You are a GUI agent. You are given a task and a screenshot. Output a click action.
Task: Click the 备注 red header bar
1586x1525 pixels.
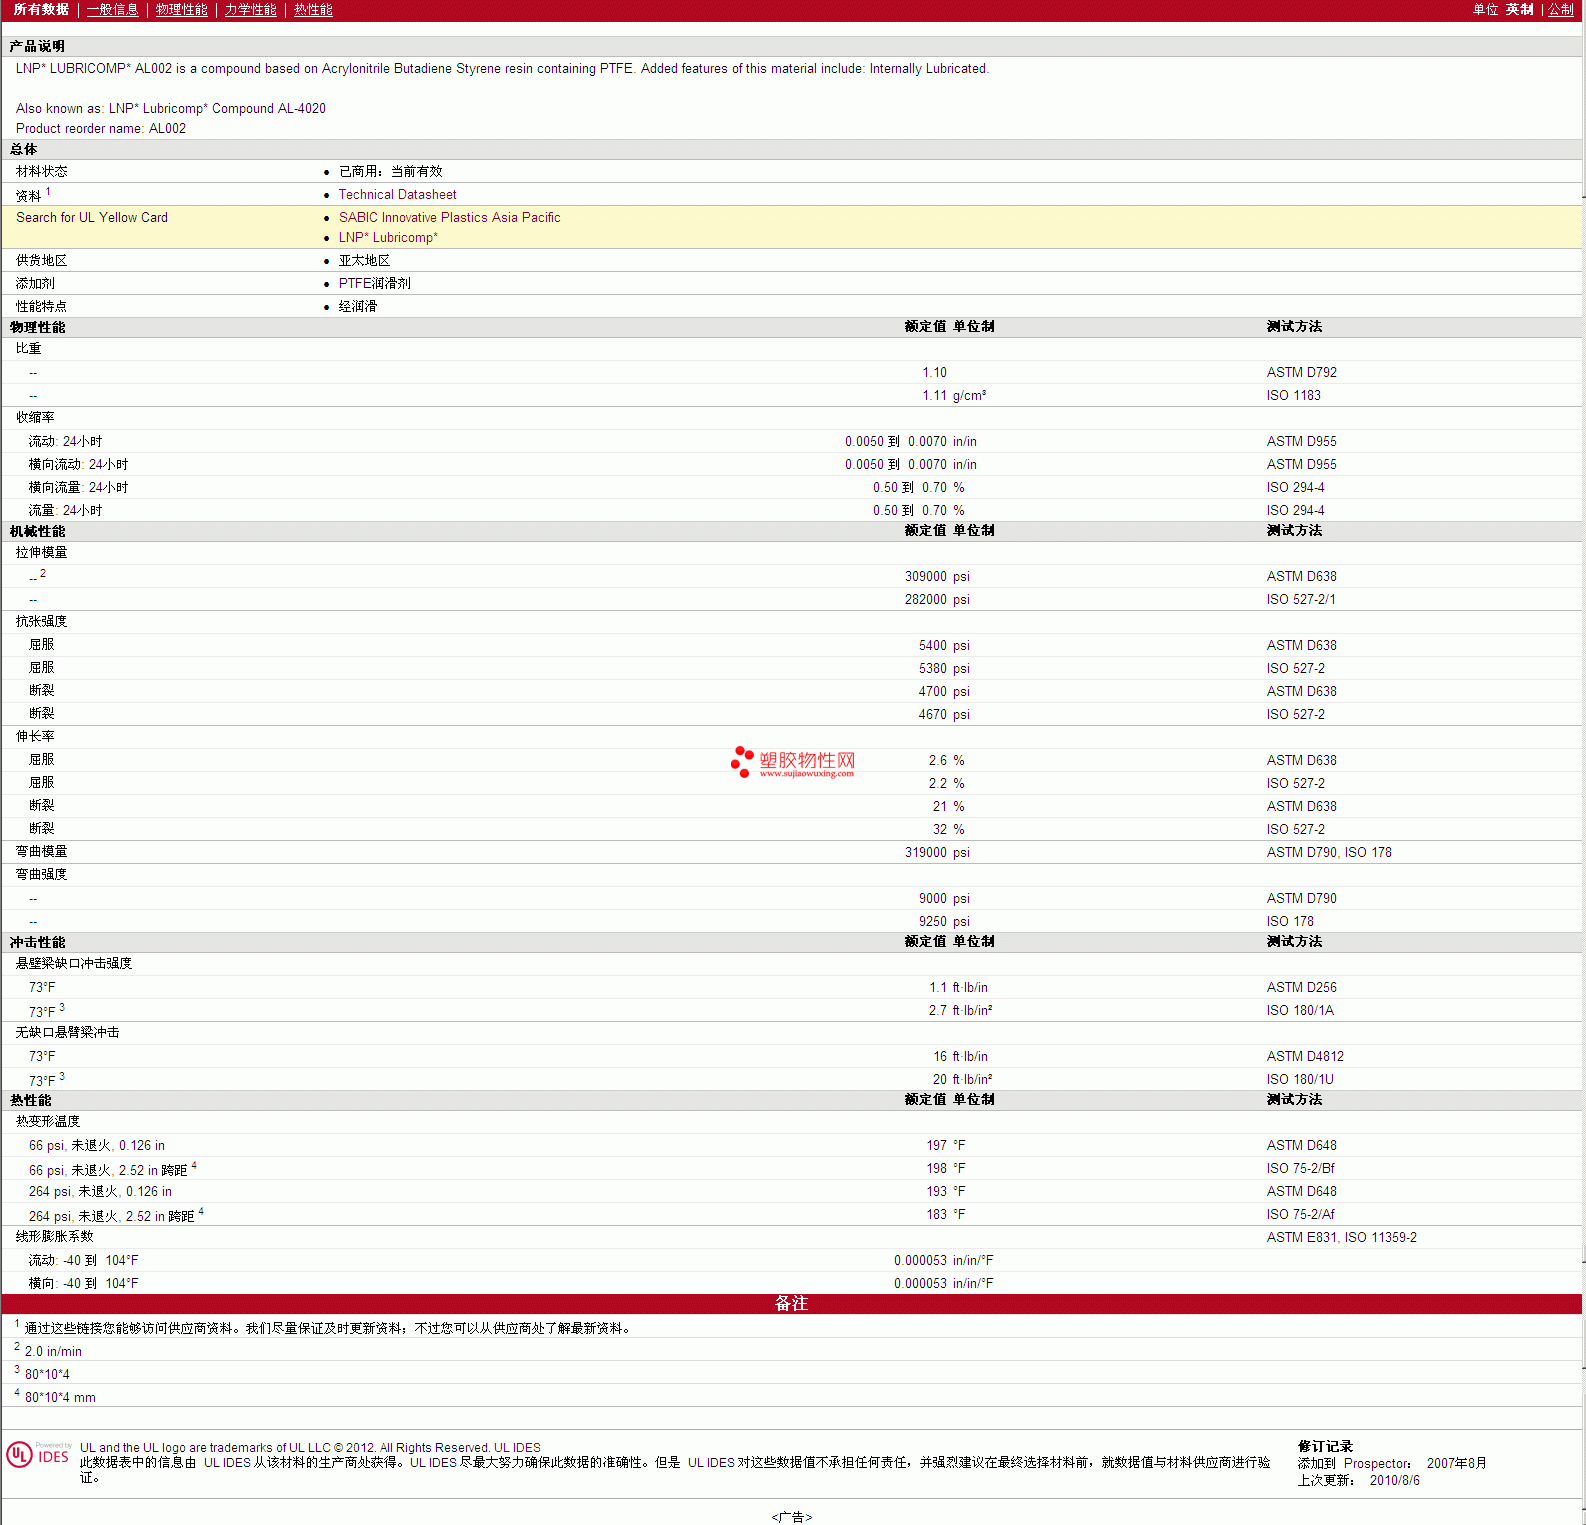791,1303
